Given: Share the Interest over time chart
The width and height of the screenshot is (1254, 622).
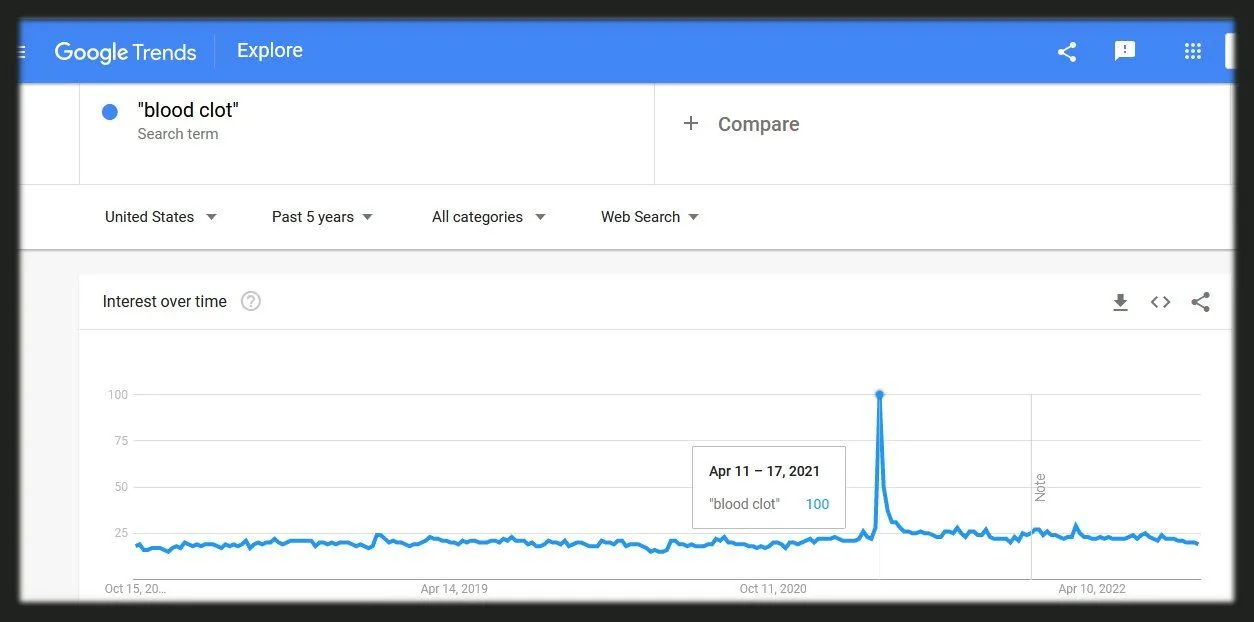Looking at the screenshot, I should (1201, 302).
